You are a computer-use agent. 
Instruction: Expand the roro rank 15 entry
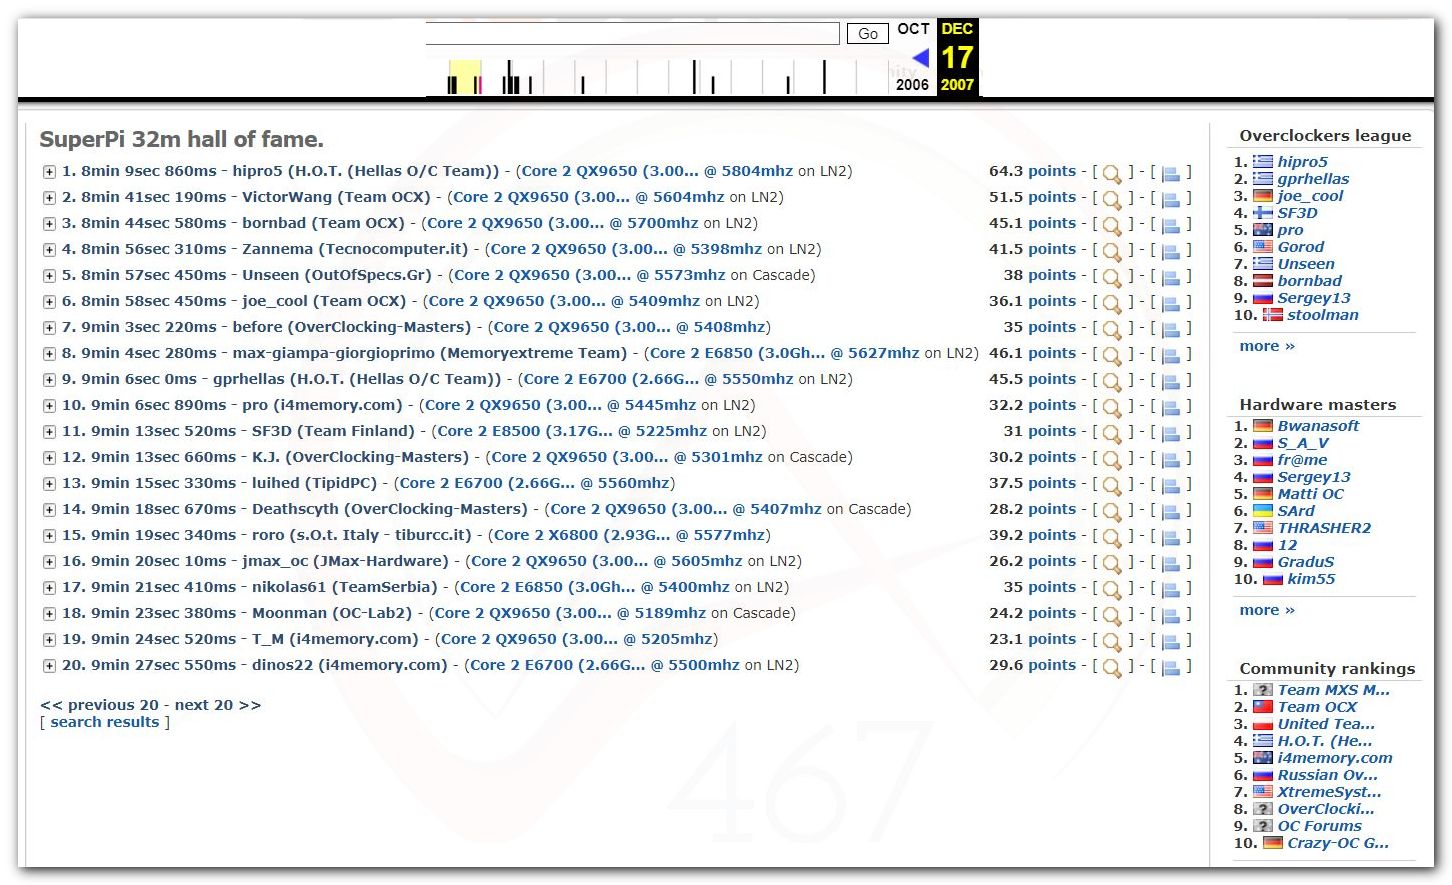point(48,536)
